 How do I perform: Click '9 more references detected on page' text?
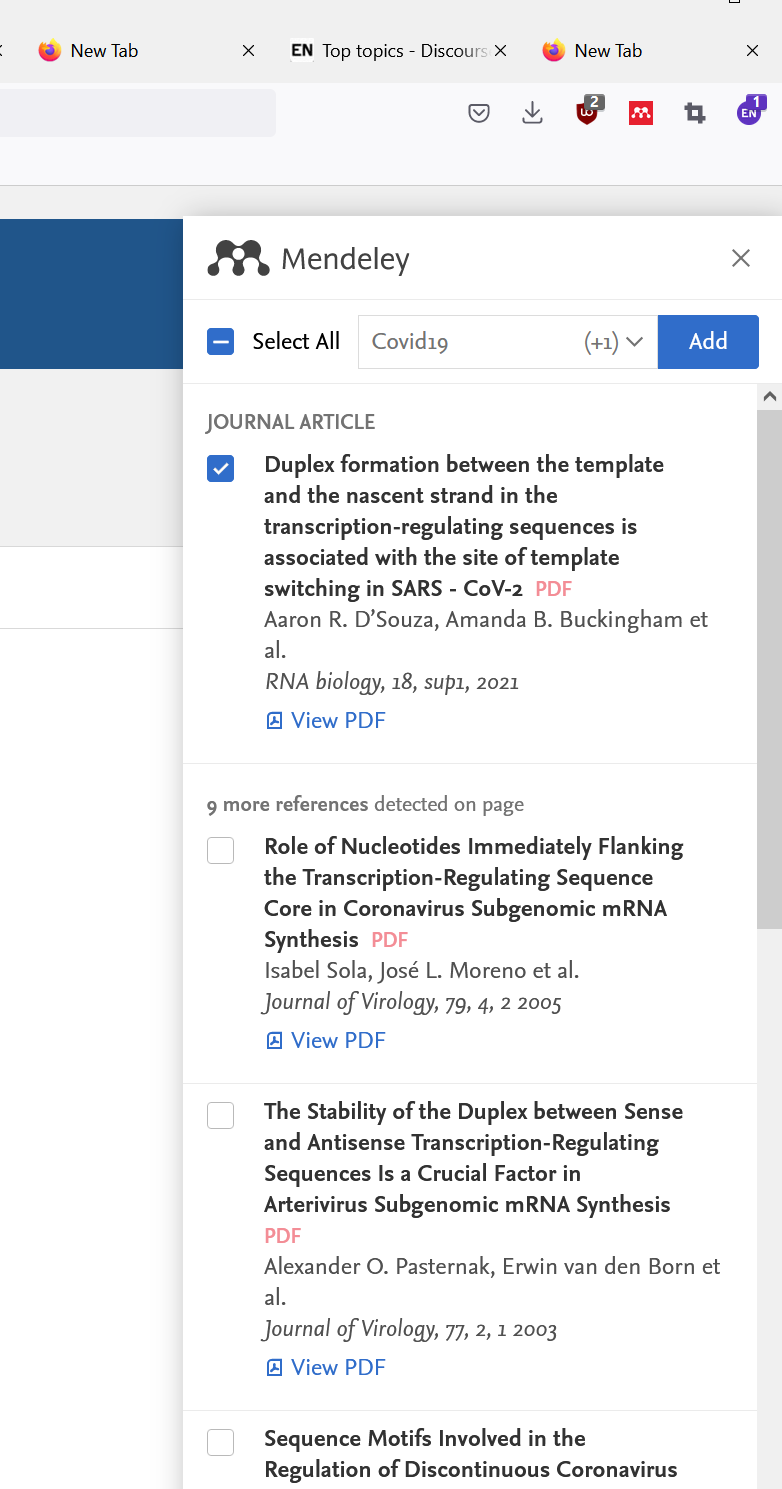coord(365,804)
